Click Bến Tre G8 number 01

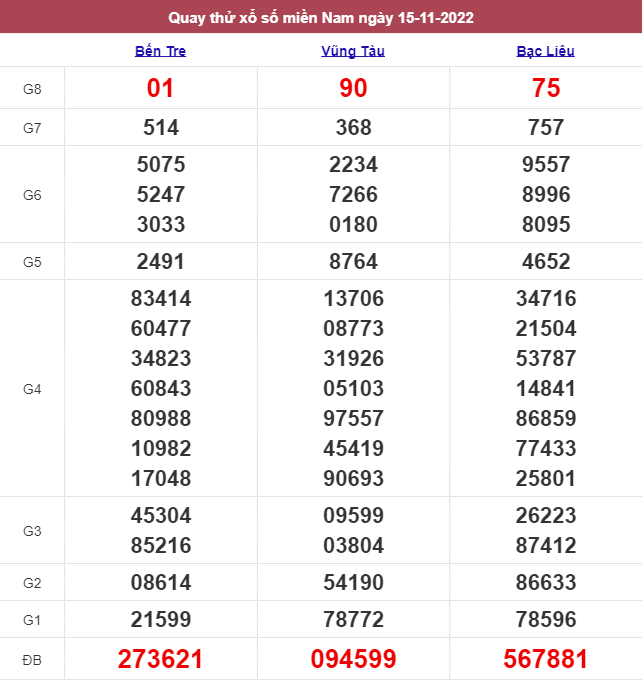click(x=160, y=88)
